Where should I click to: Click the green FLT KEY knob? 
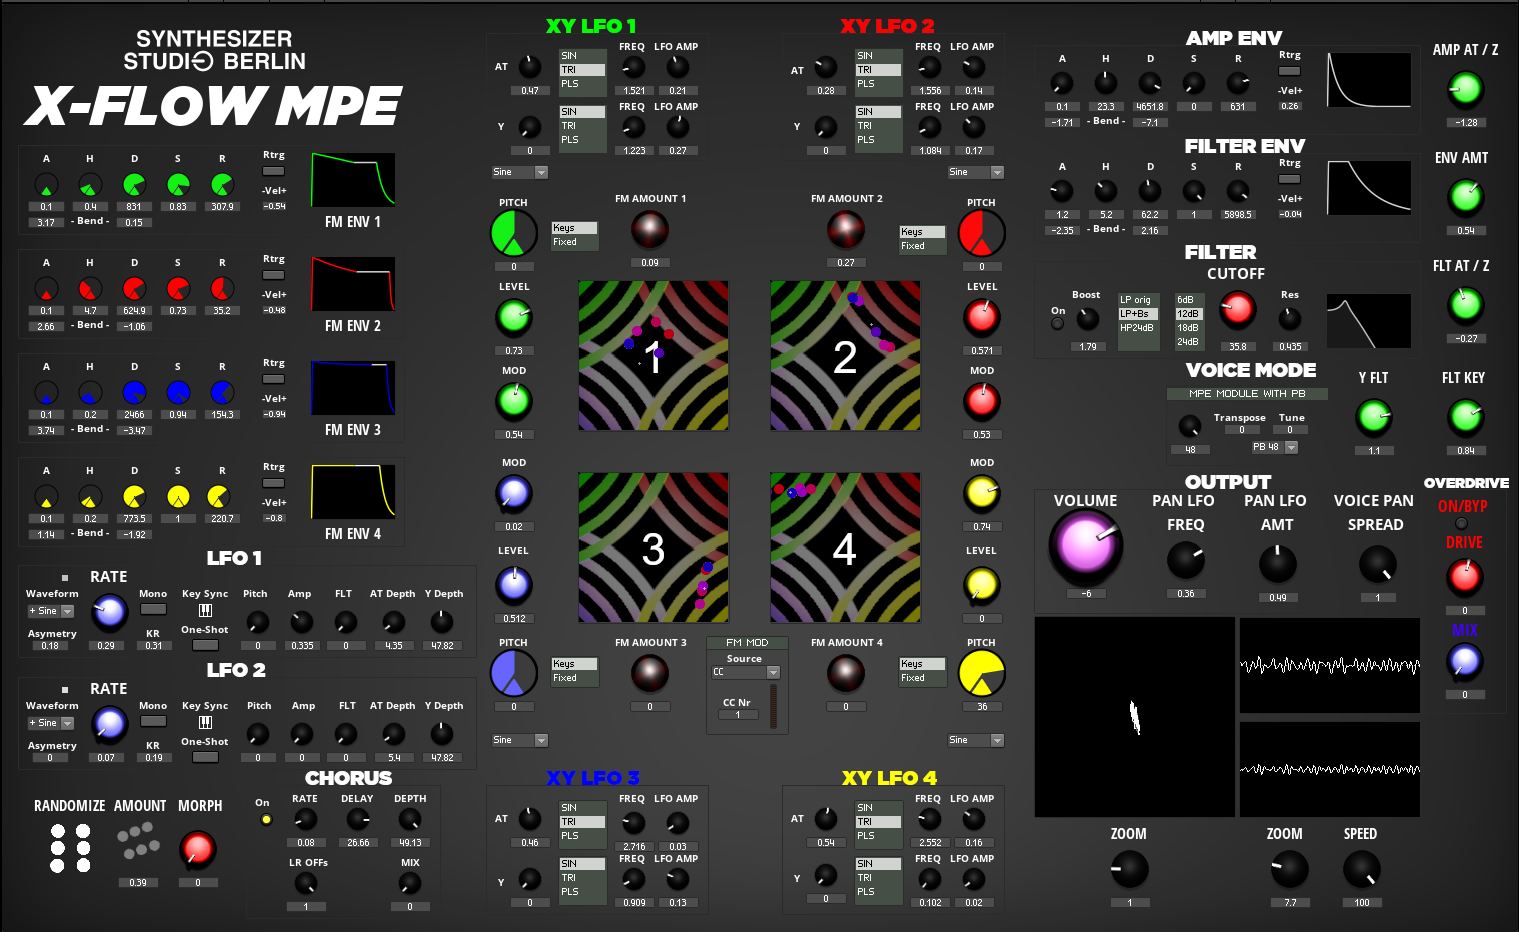[x=1465, y=417]
